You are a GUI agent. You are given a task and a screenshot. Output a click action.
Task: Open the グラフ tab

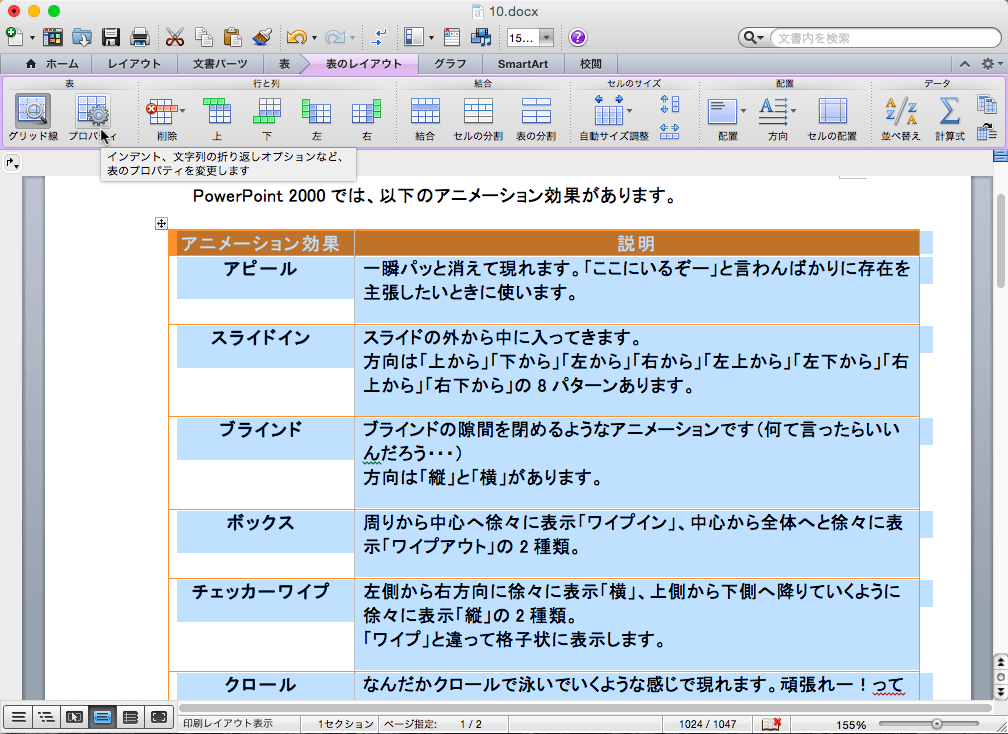(x=450, y=64)
